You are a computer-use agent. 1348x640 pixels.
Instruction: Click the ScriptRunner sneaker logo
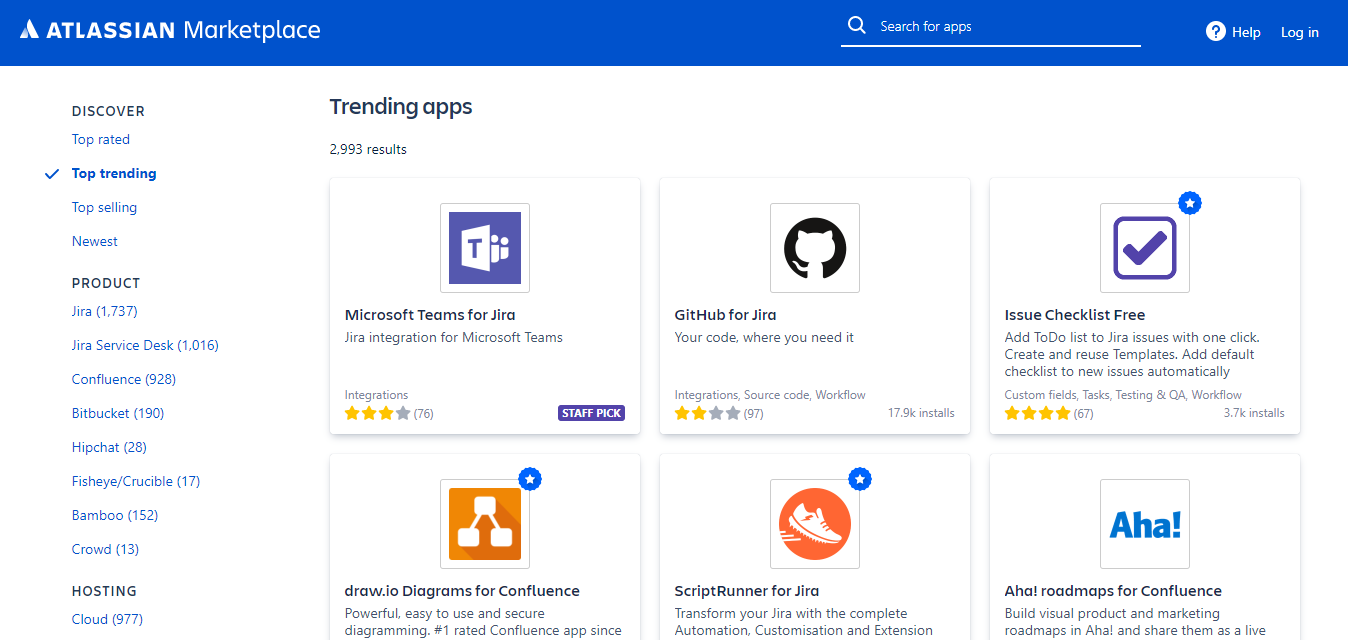pos(814,524)
